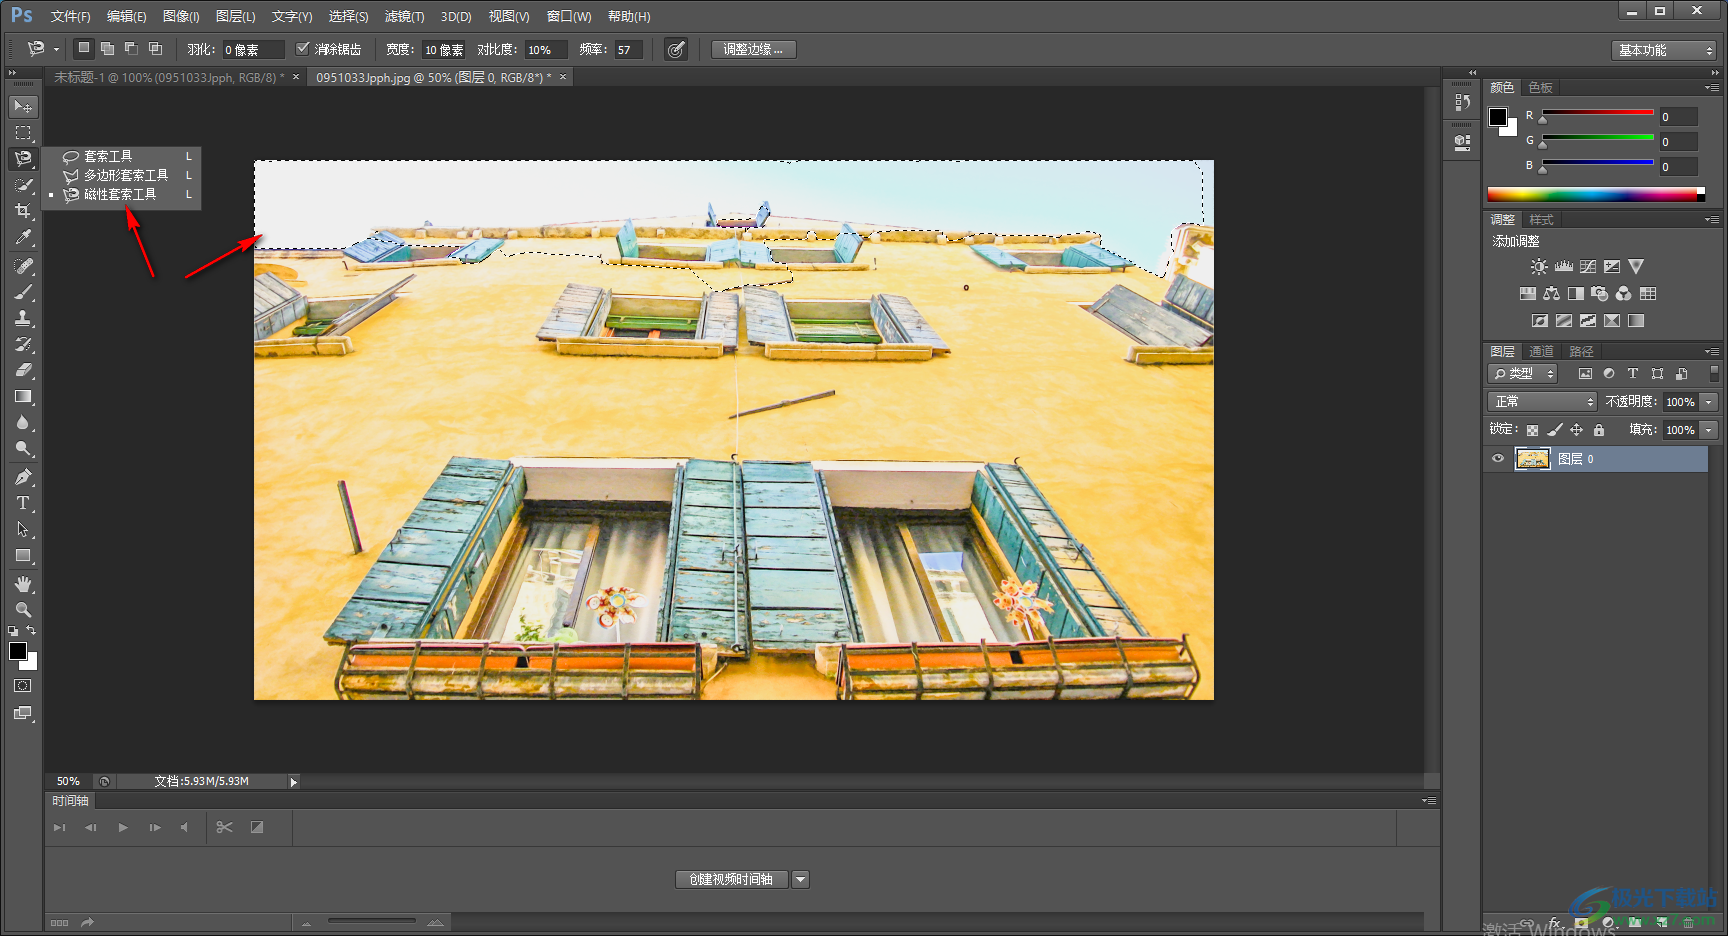Click Brightness/Contrast adjustment icon
This screenshot has height=936, width=1728.
tap(1539, 267)
